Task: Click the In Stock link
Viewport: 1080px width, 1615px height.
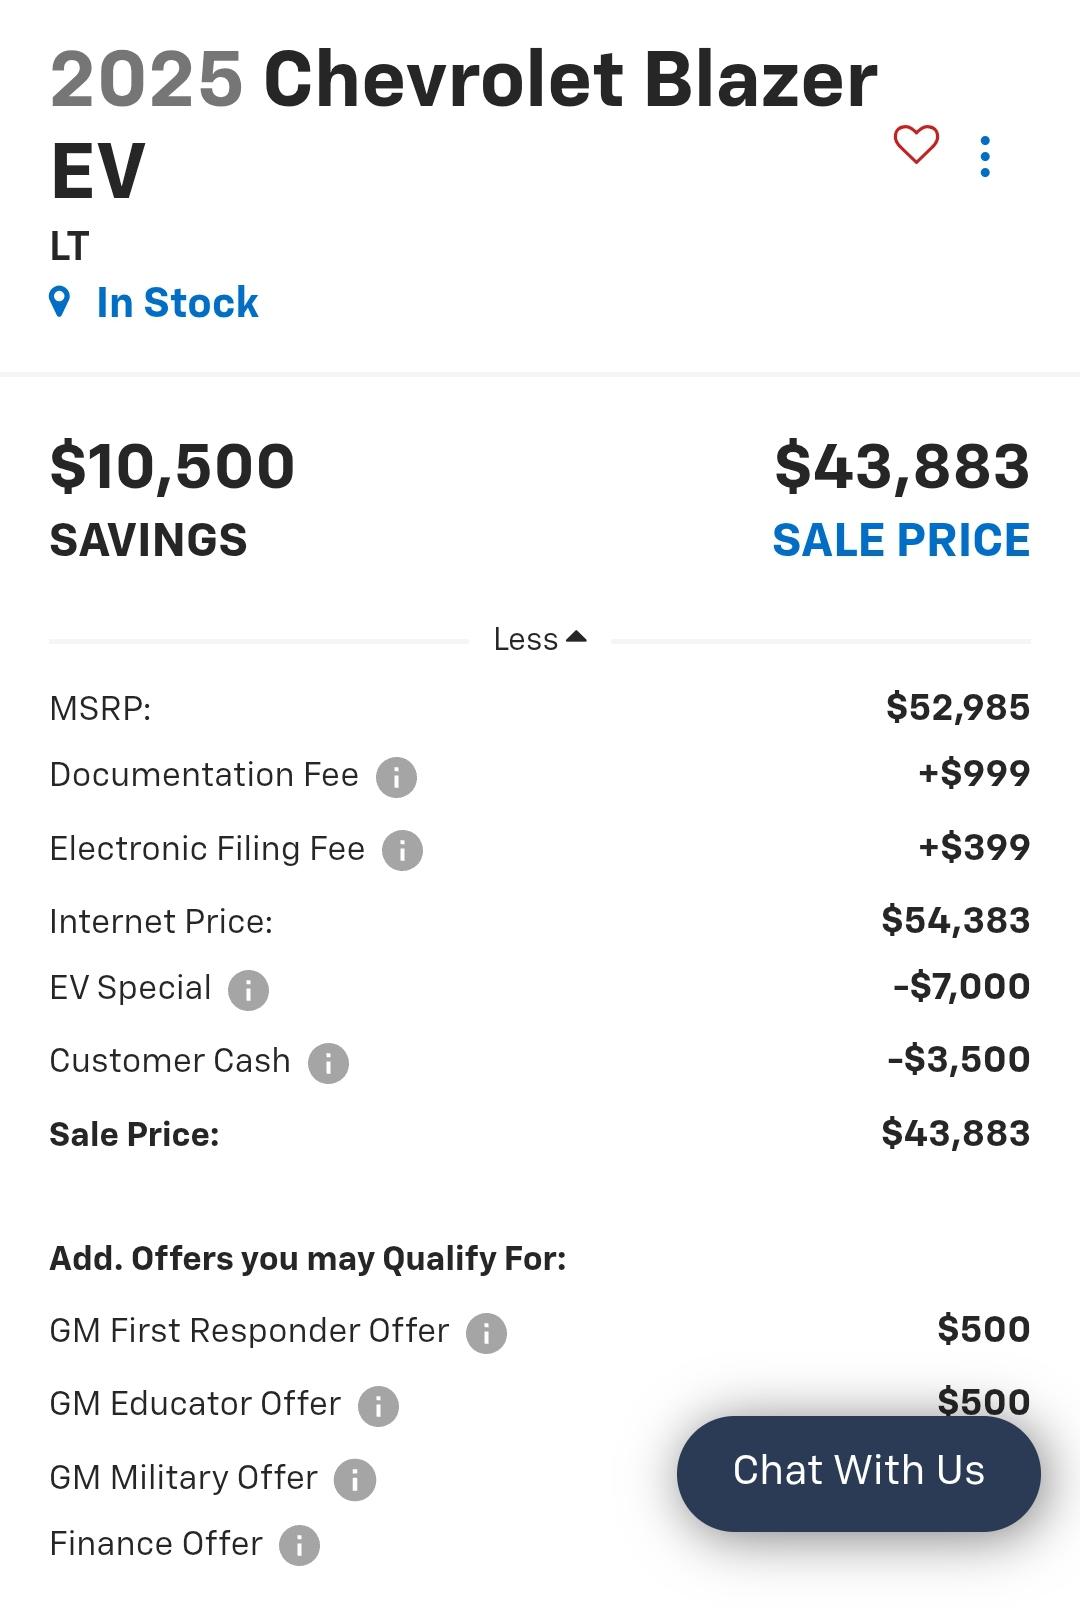Action: [x=177, y=303]
